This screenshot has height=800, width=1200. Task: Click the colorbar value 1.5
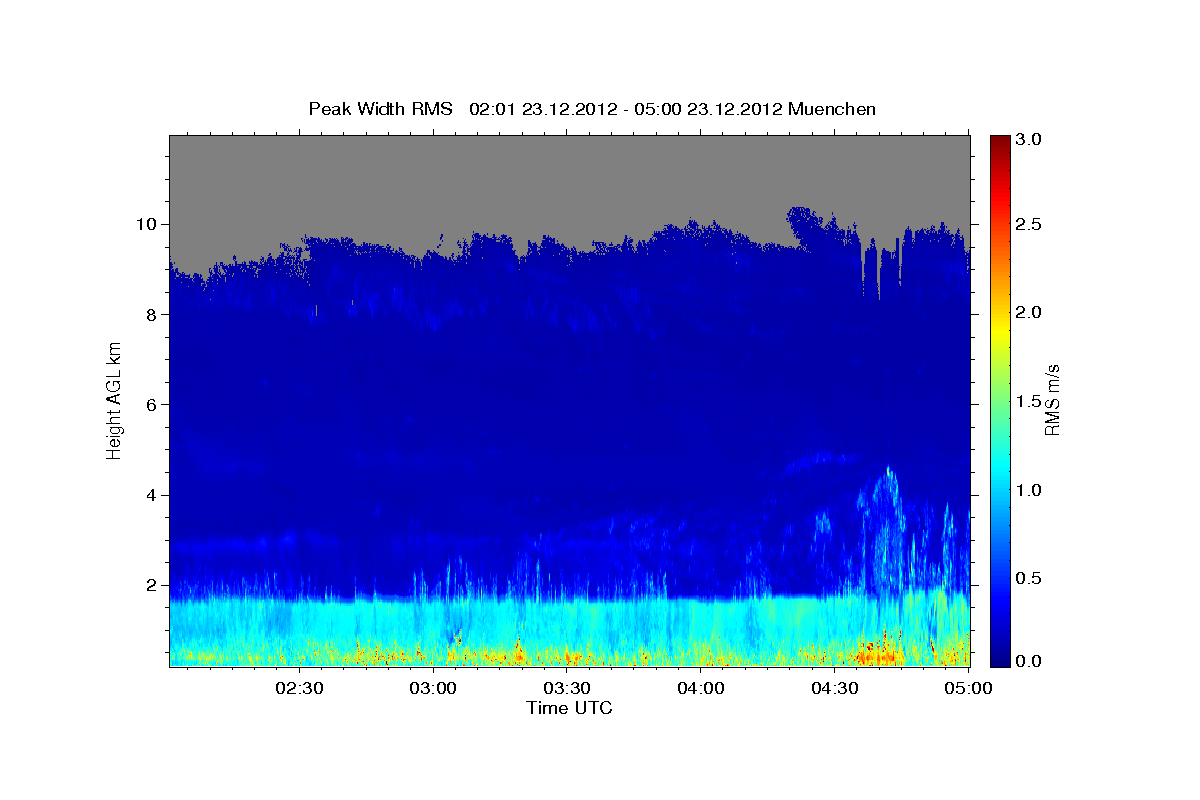pyautogui.click(x=1031, y=401)
